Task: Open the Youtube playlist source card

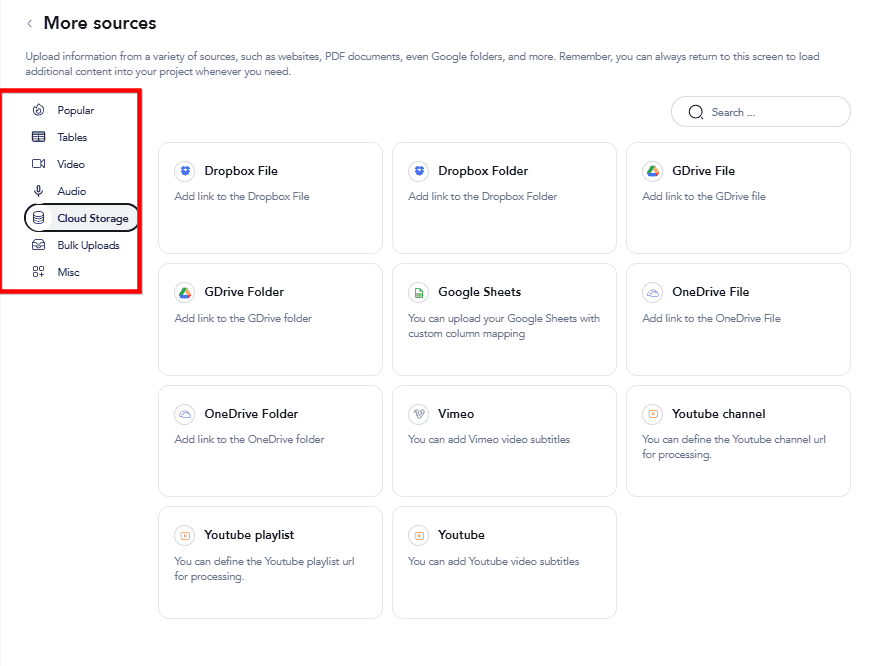Action: [x=270, y=562]
